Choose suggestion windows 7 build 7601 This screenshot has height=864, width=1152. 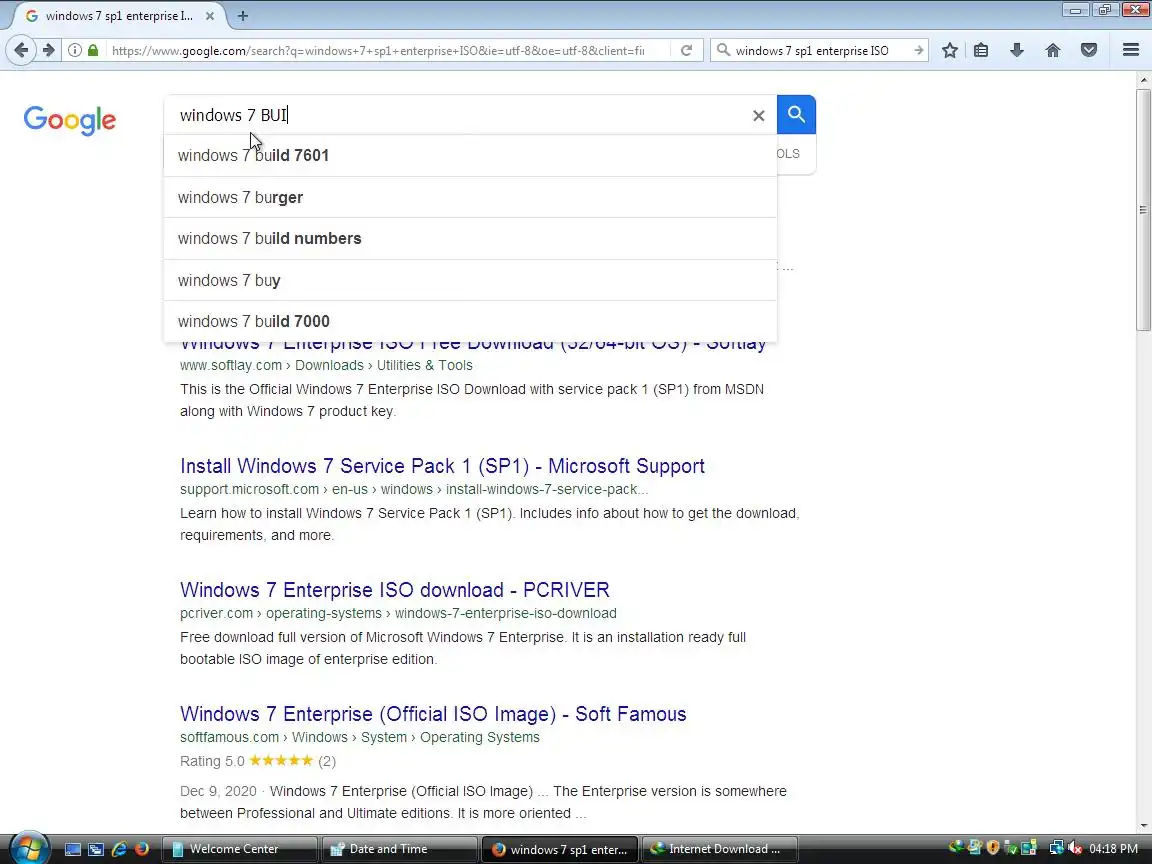click(470, 156)
